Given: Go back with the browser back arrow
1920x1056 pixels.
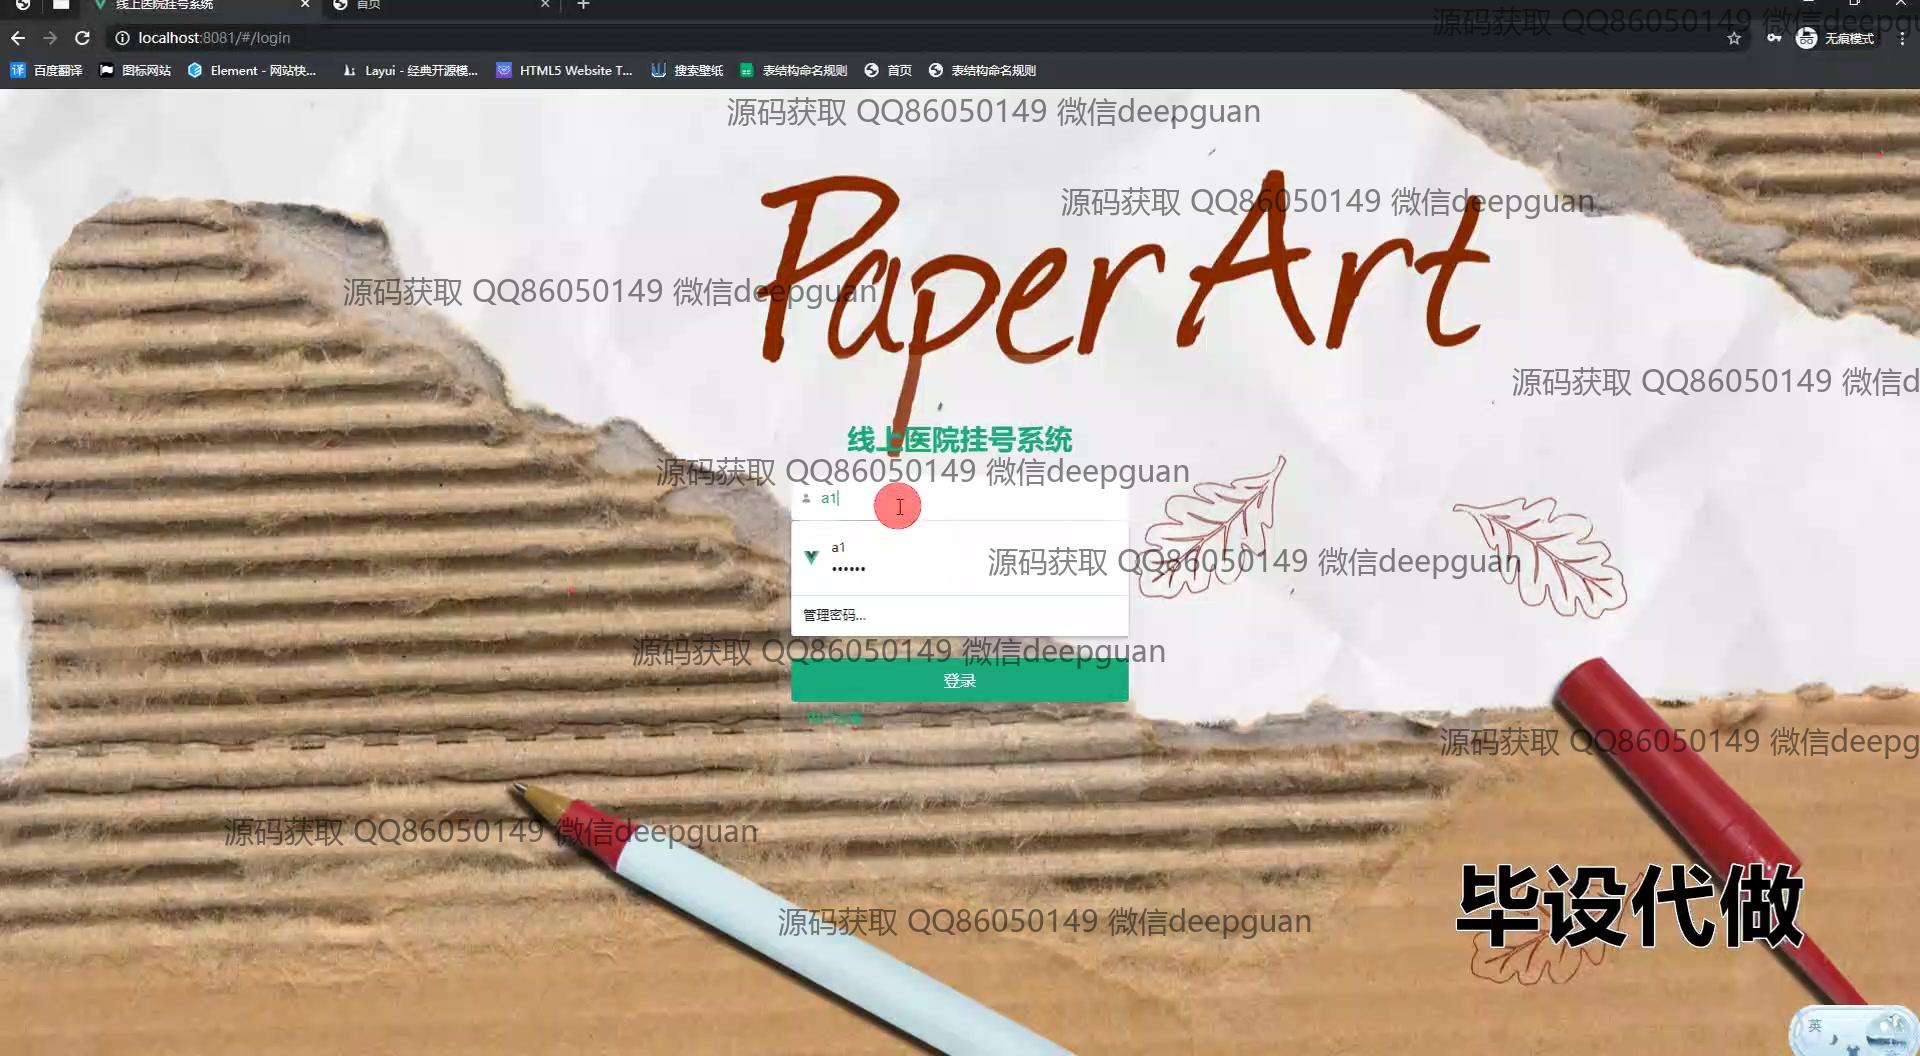Looking at the screenshot, I should point(18,38).
